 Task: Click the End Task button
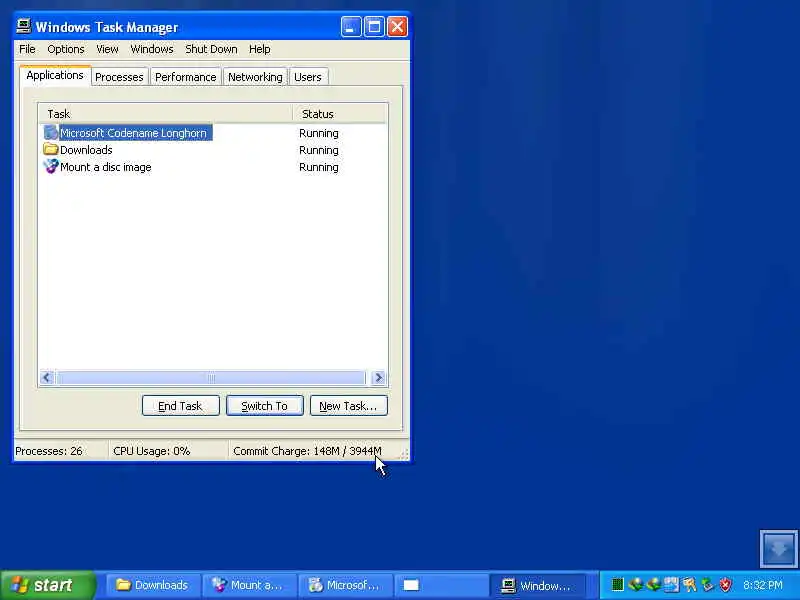(x=181, y=406)
